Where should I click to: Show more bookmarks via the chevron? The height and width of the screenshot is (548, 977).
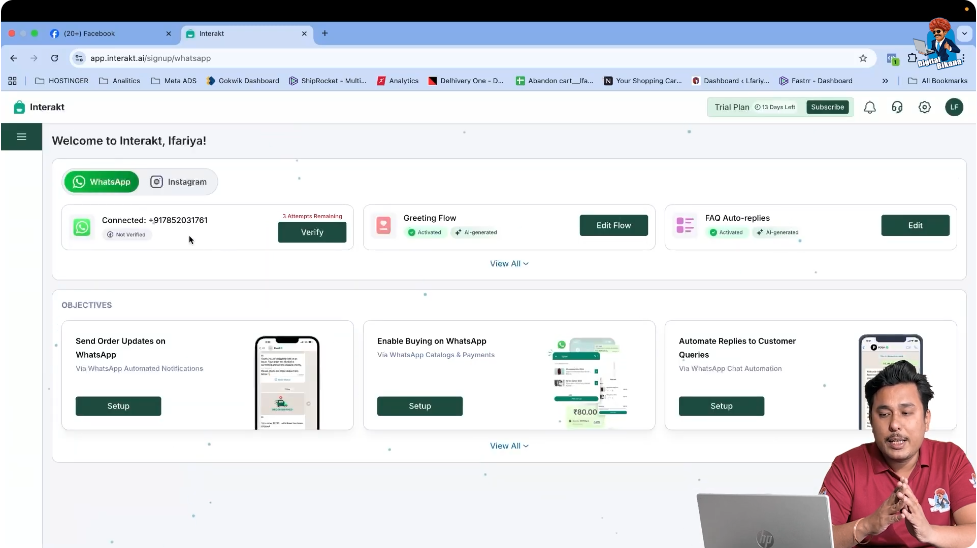(x=885, y=80)
